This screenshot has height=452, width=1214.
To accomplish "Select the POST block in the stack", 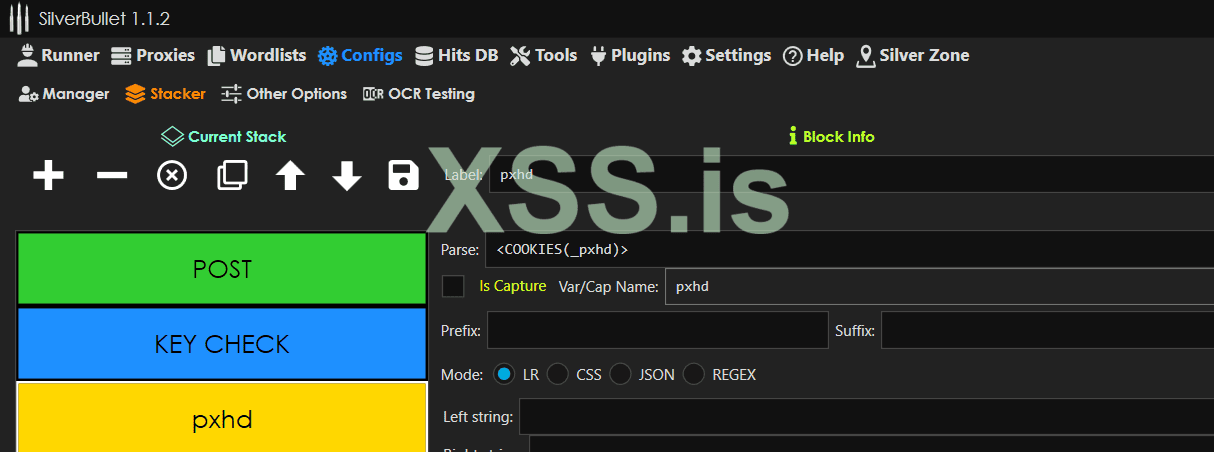I will click(x=222, y=269).
